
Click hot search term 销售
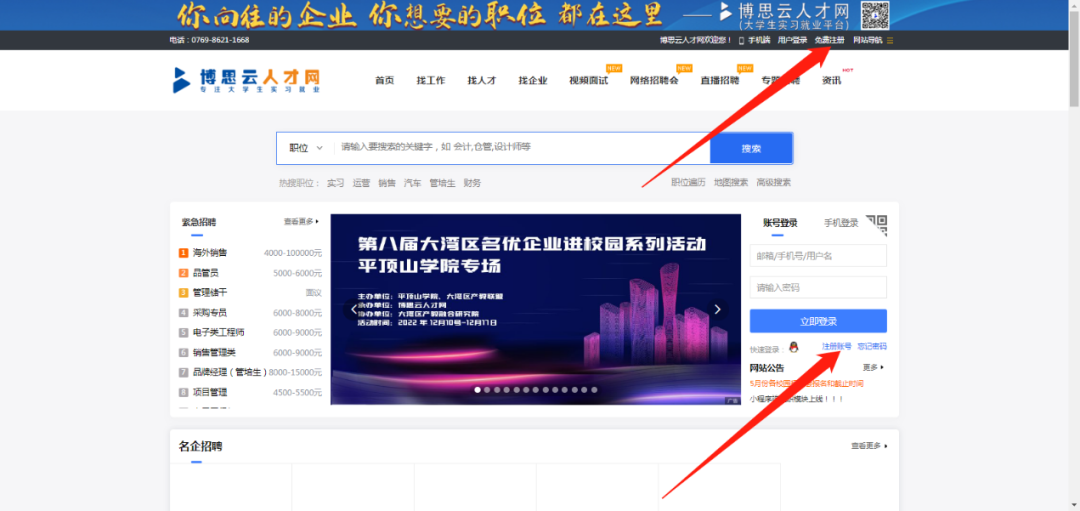coord(387,183)
